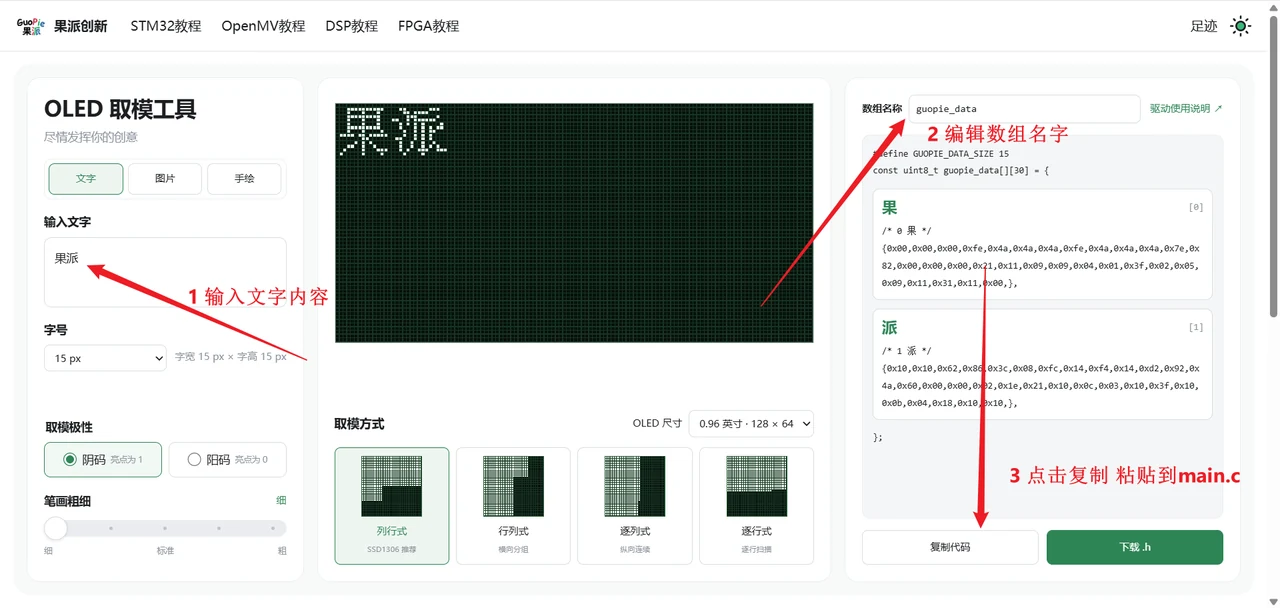Switch to the 手绘 input tab

tap(244, 178)
